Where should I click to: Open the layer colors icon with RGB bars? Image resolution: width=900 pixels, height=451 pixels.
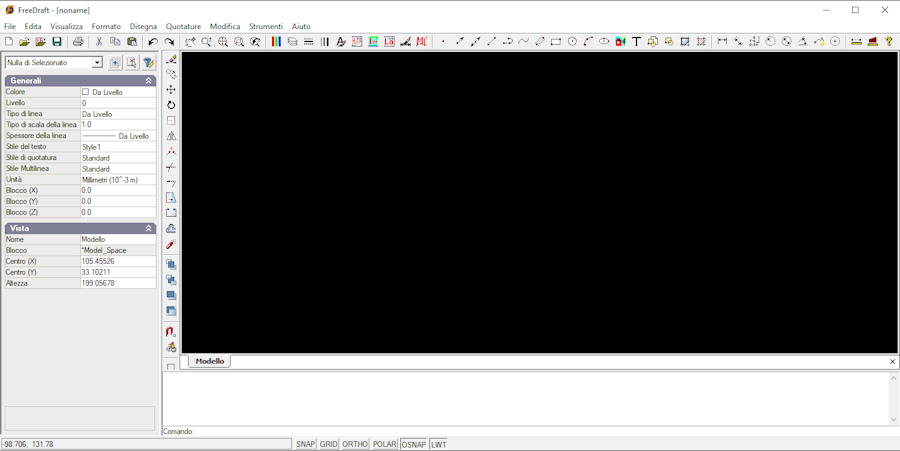[x=276, y=41]
